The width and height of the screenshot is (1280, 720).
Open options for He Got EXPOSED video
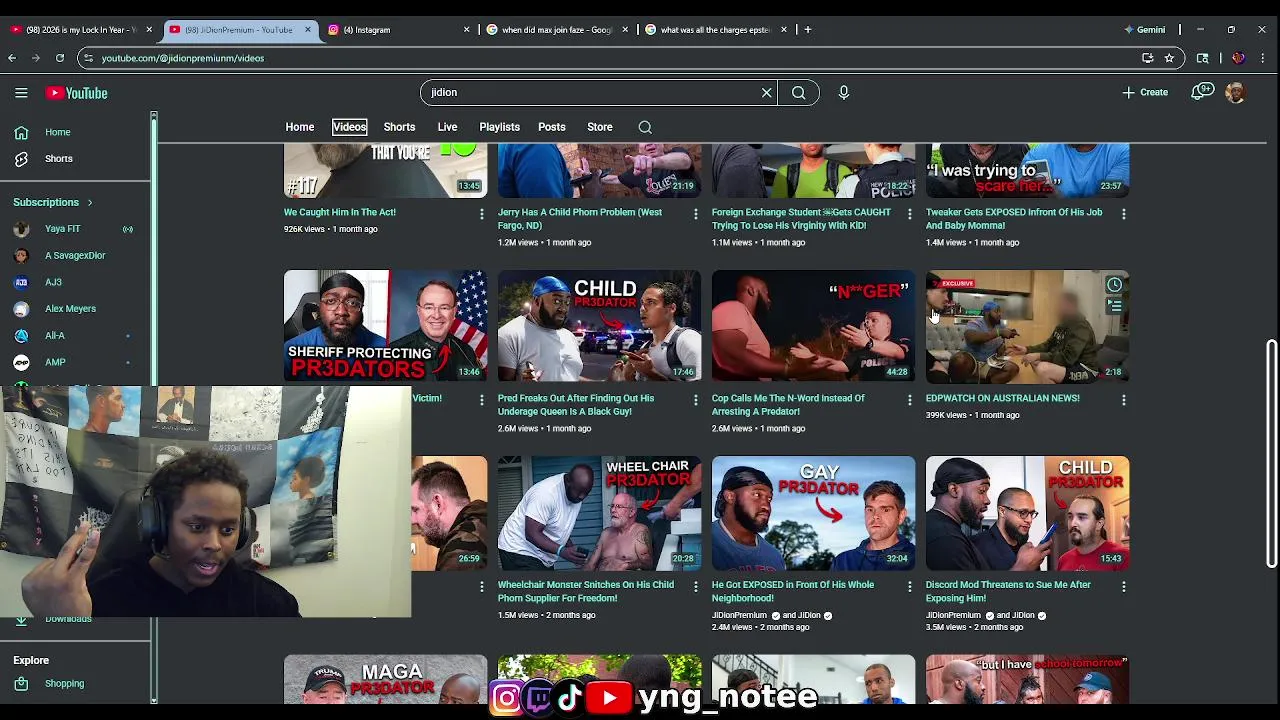909,587
